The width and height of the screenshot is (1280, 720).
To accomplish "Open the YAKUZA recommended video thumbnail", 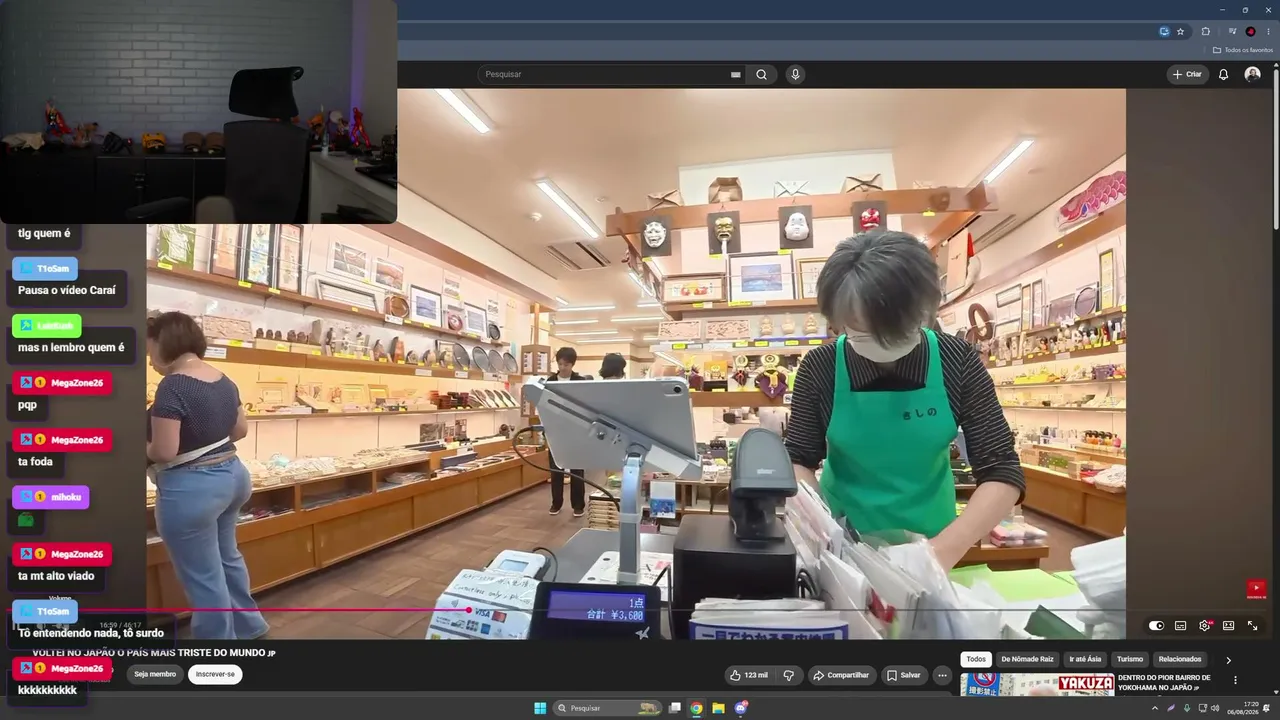I will click(x=1037, y=684).
